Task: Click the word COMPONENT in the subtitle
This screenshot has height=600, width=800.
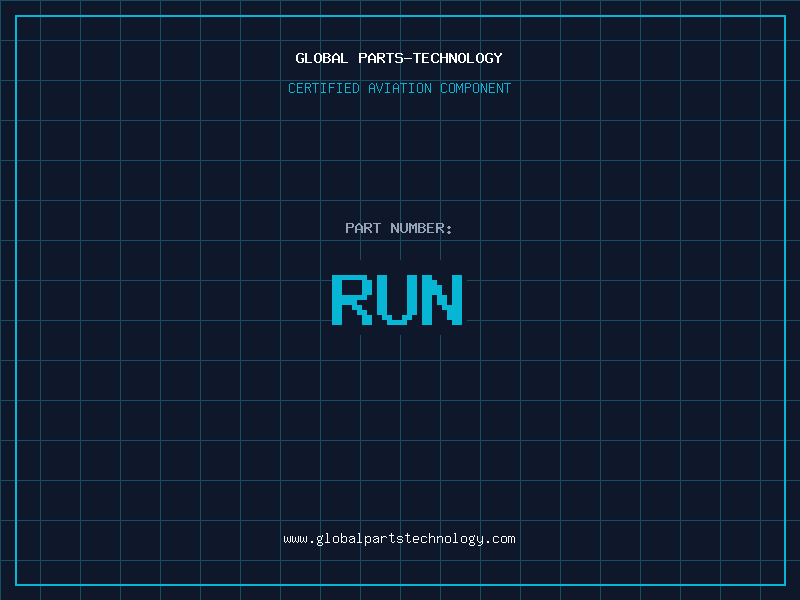Action: (x=475, y=88)
